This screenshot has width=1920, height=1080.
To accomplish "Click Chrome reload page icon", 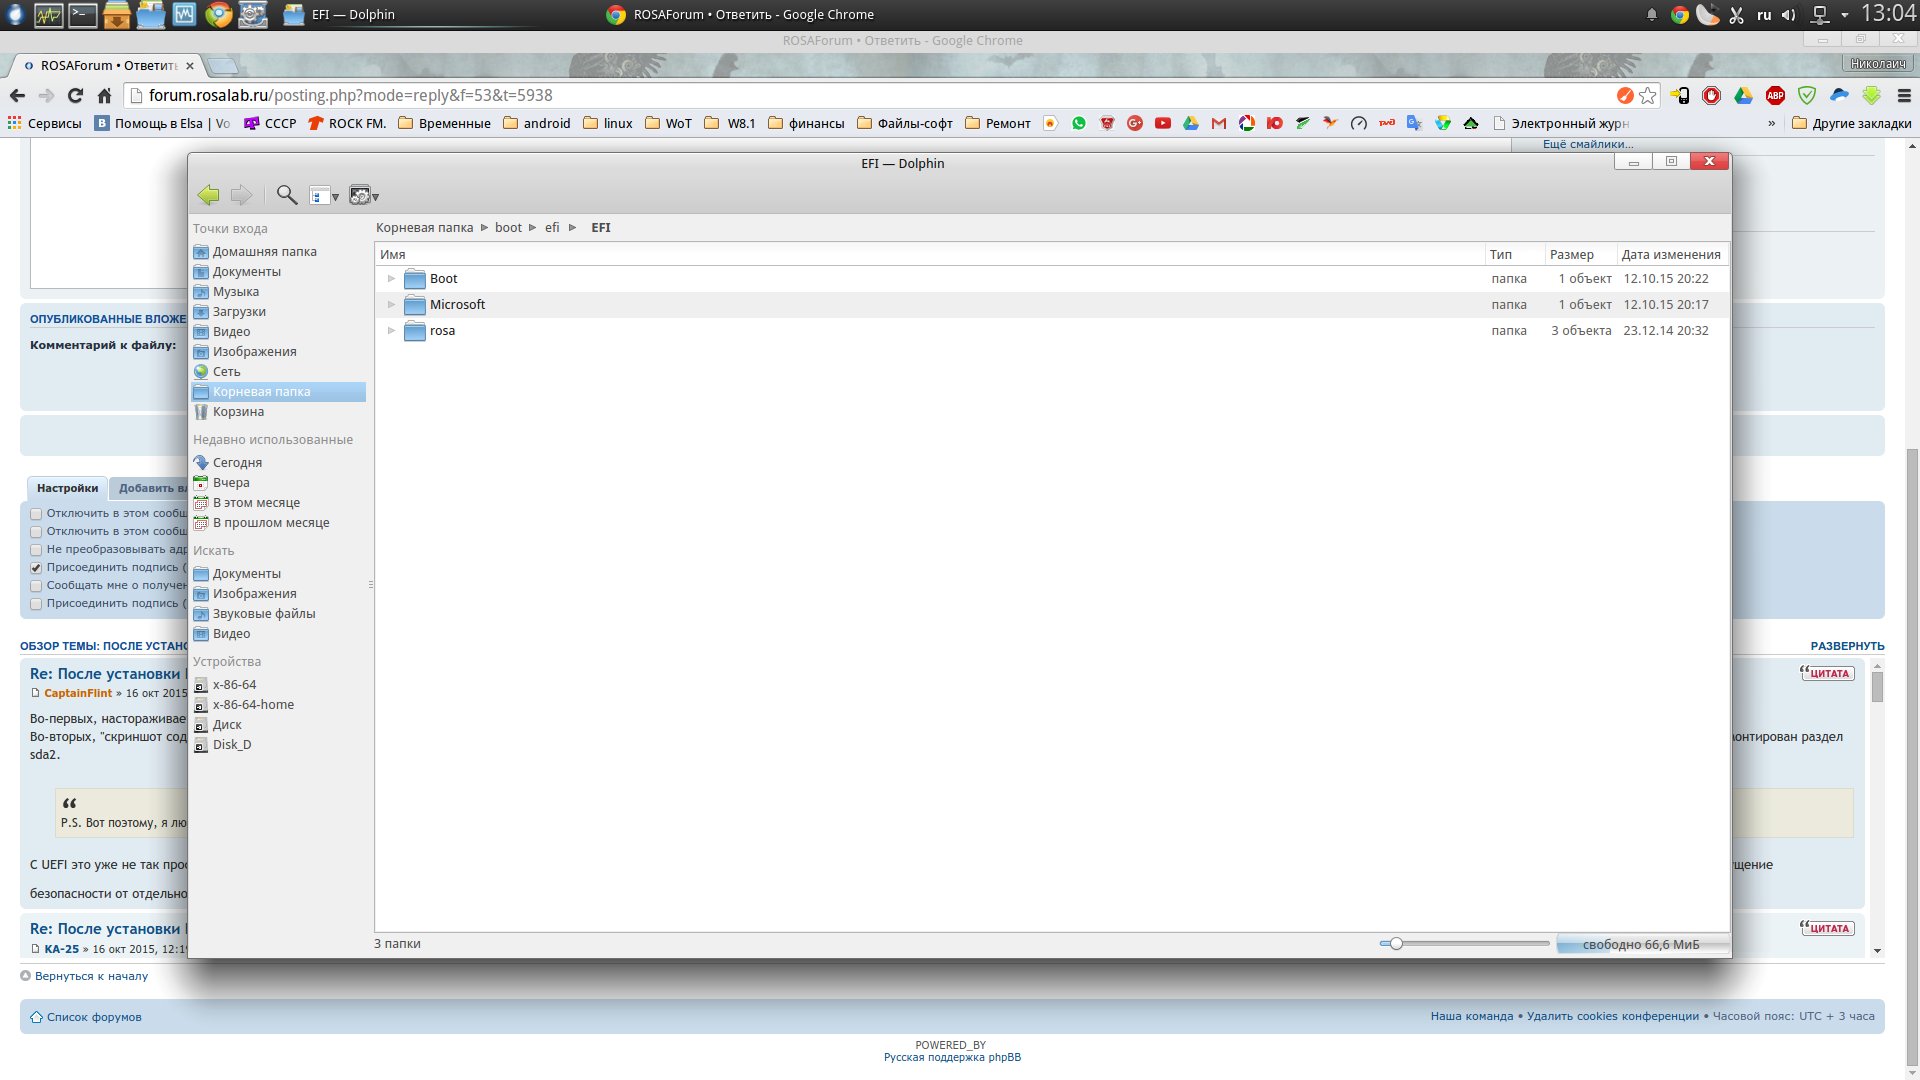I will point(75,96).
